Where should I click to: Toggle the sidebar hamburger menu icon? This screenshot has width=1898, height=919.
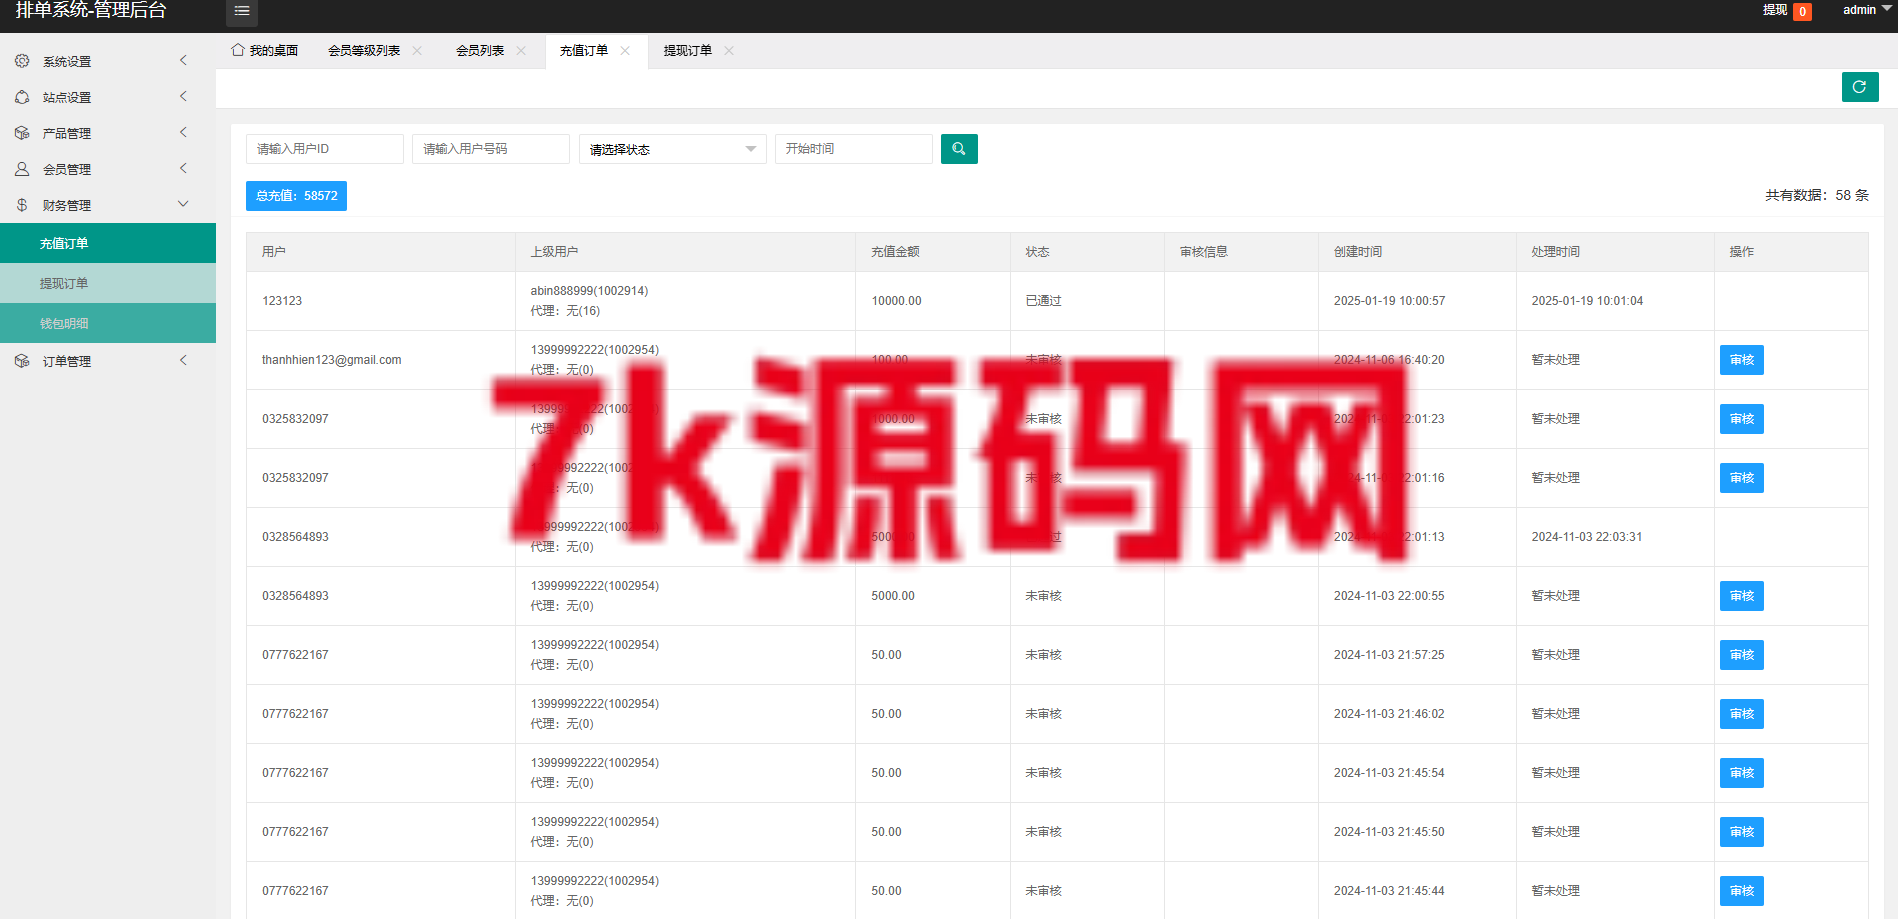(242, 12)
